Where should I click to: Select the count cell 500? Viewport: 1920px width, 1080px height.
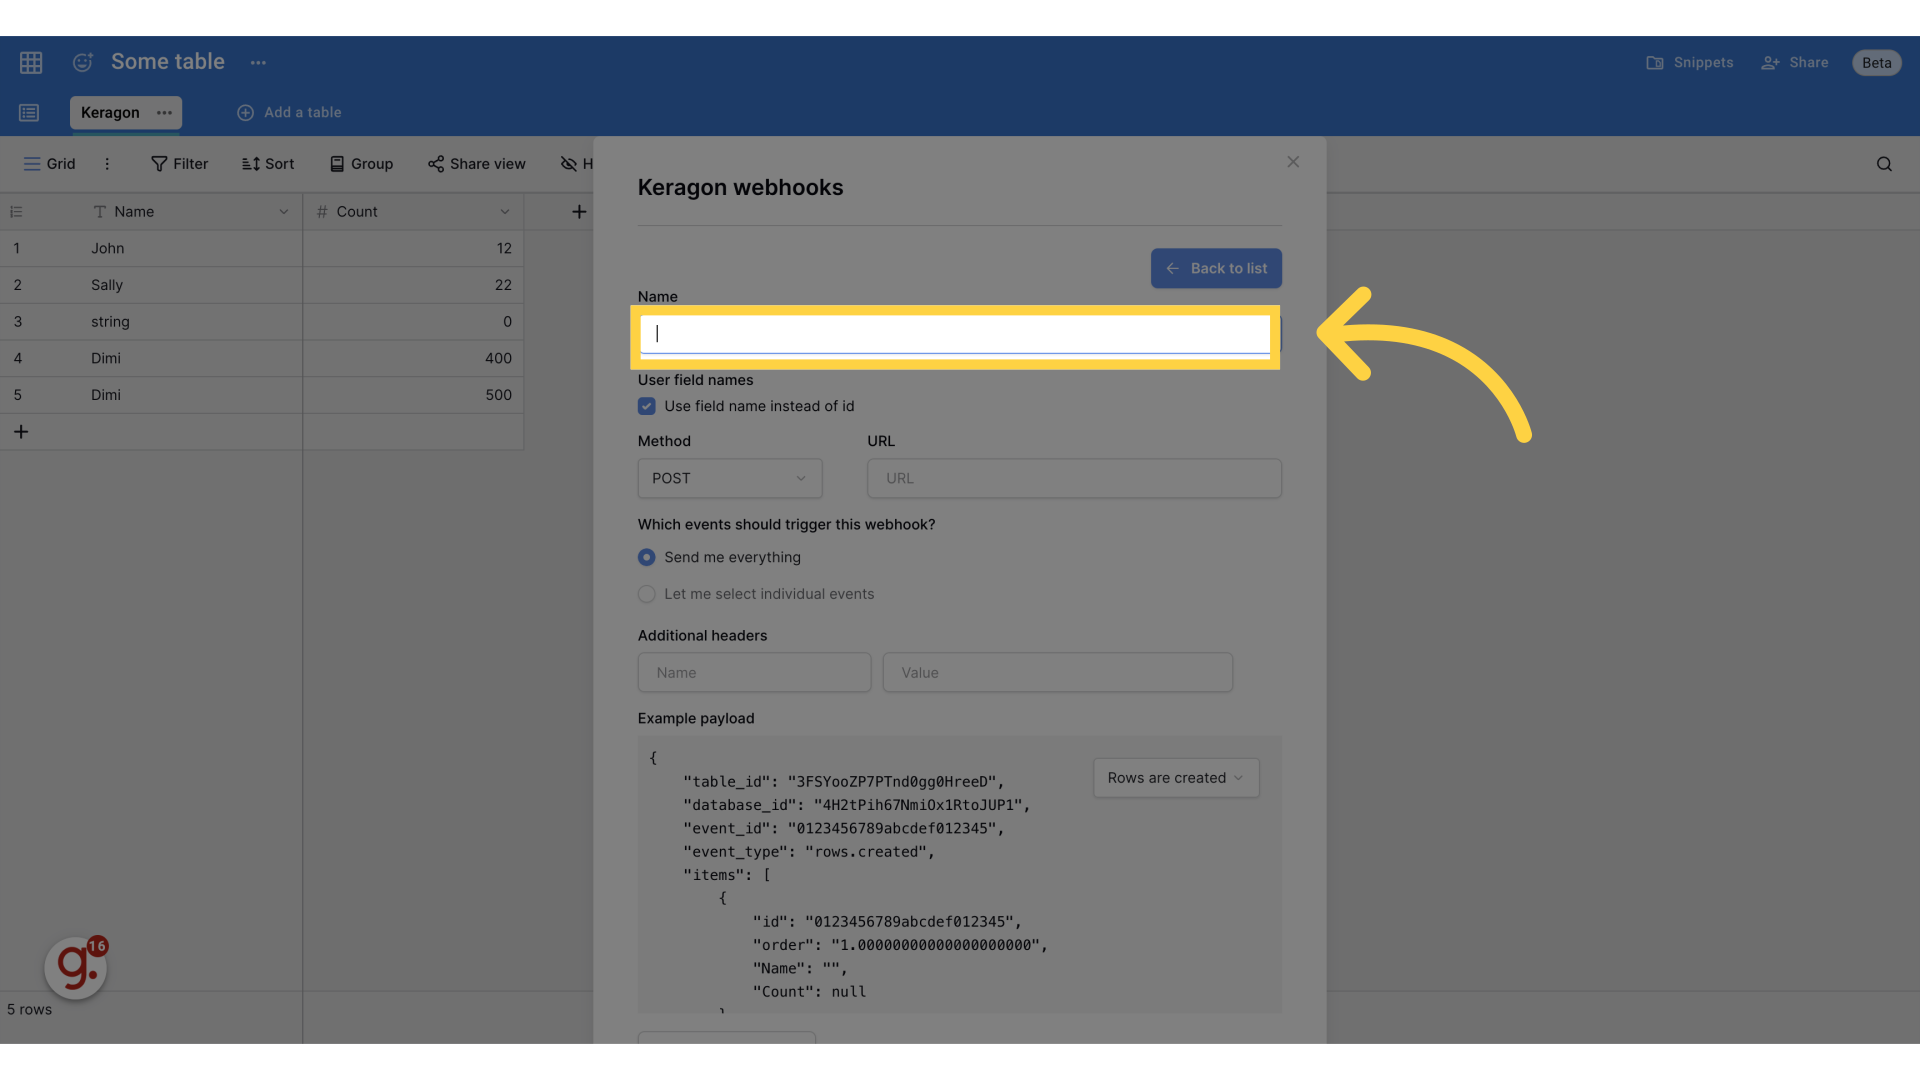413,395
